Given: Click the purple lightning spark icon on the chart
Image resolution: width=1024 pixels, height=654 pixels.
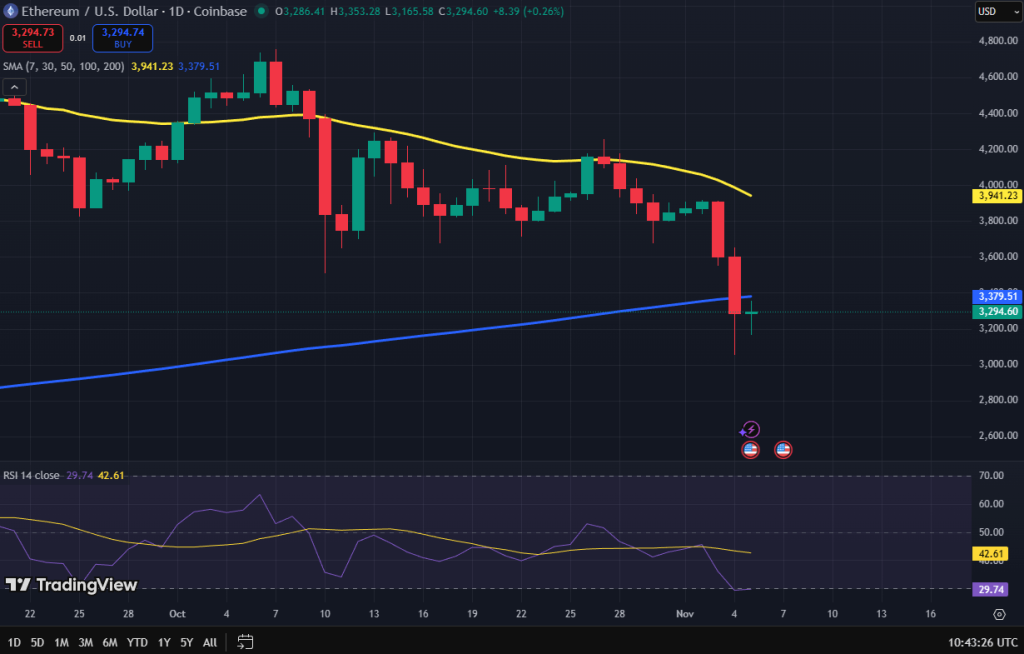Looking at the screenshot, I should 749,430.
